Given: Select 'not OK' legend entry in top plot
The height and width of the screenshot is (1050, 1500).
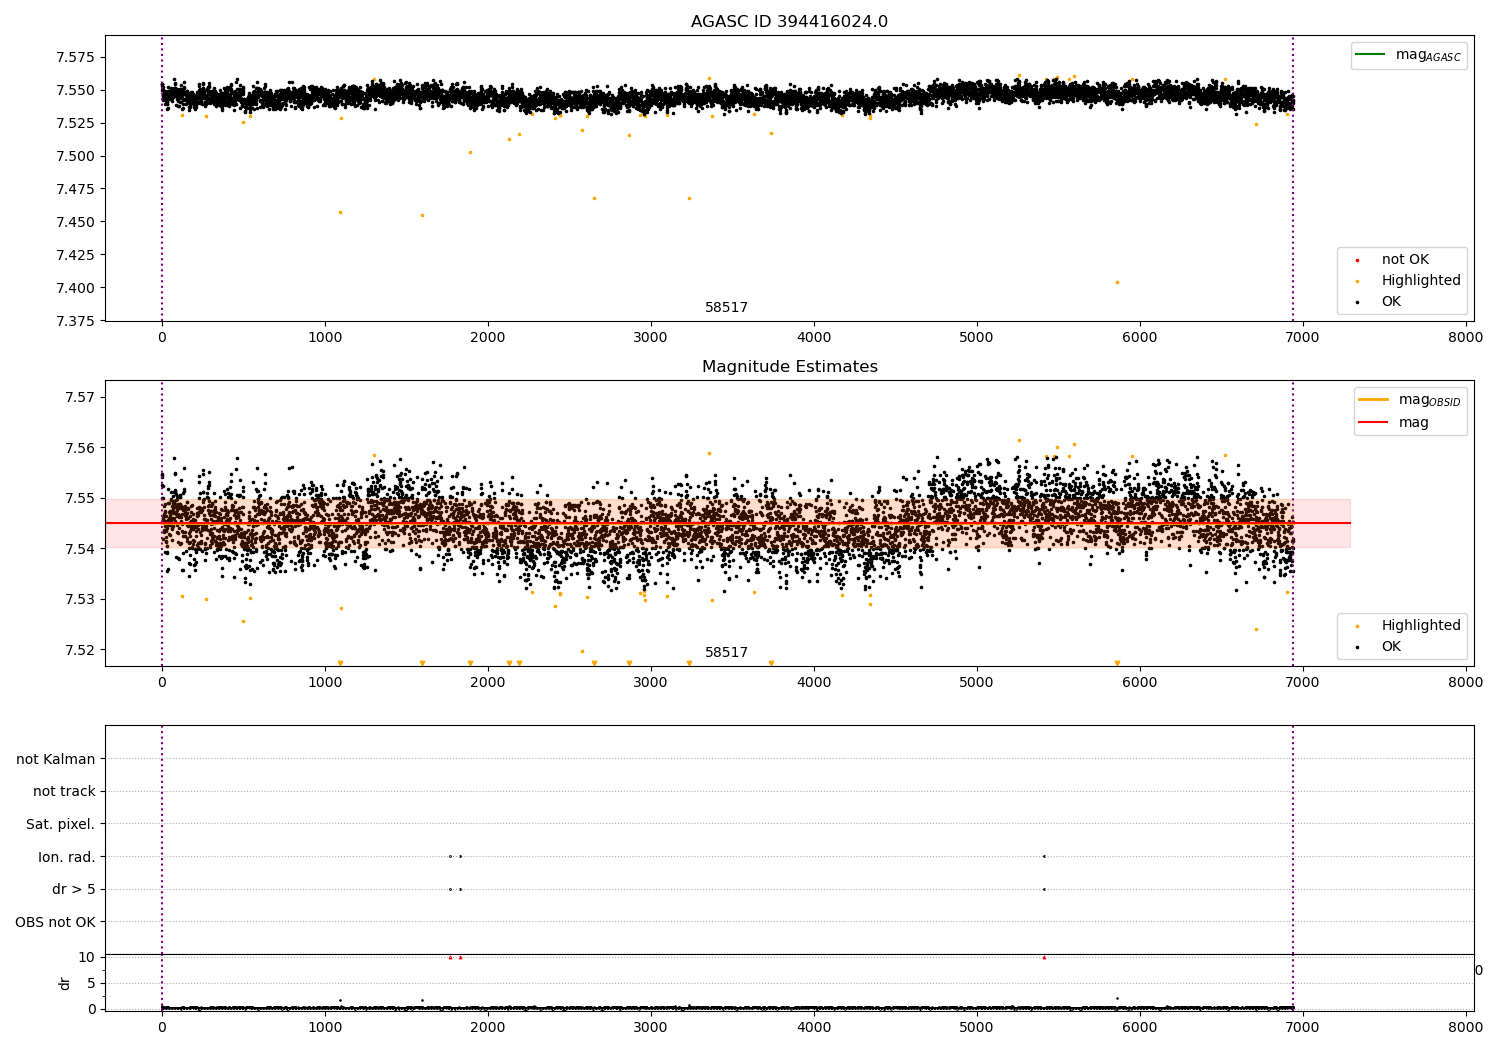Looking at the screenshot, I should [x=1405, y=259].
